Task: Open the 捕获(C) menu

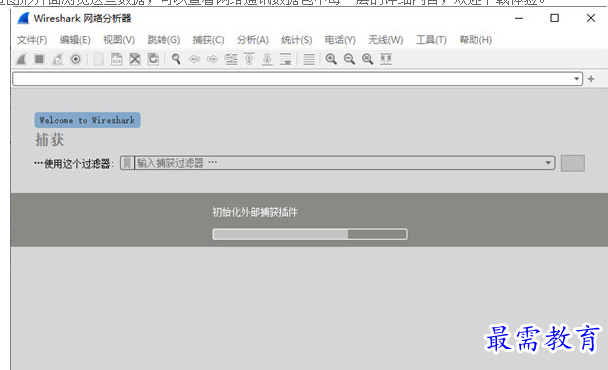Action: coord(208,40)
